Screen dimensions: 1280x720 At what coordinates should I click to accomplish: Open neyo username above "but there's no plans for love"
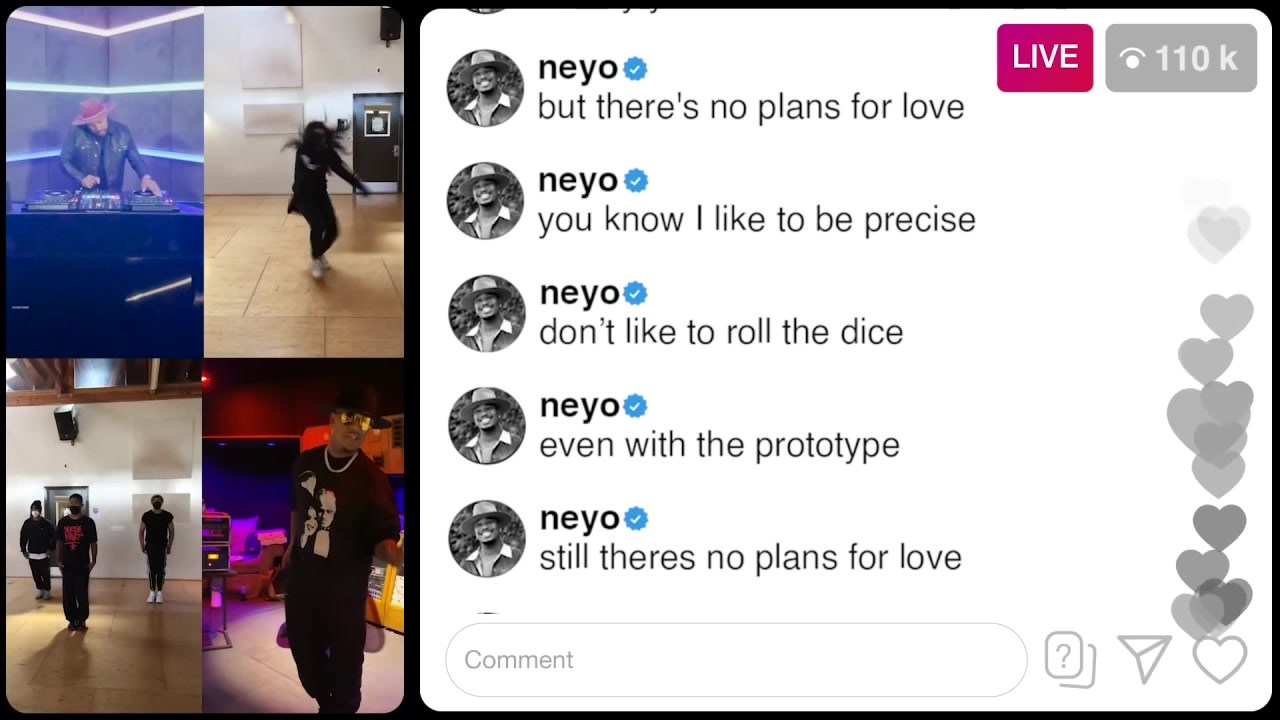pyautogui.click(x=578, y=69)
